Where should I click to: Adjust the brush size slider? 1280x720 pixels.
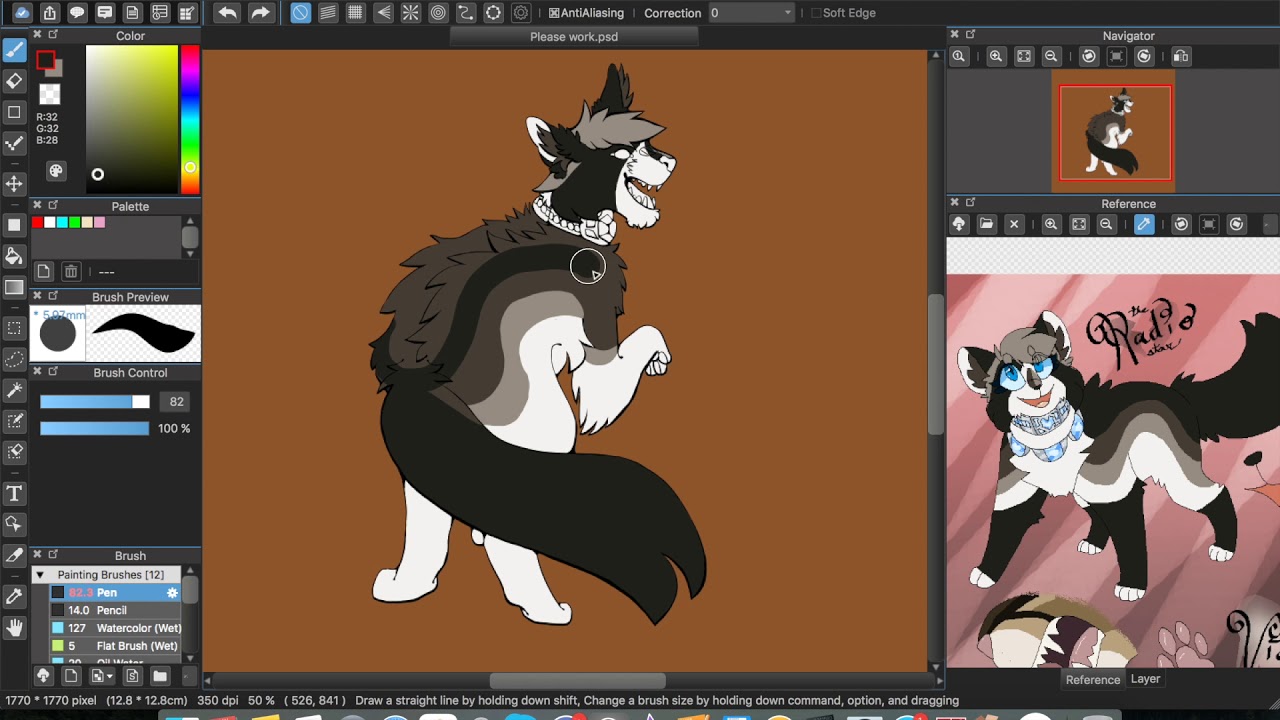coord(95,401)
